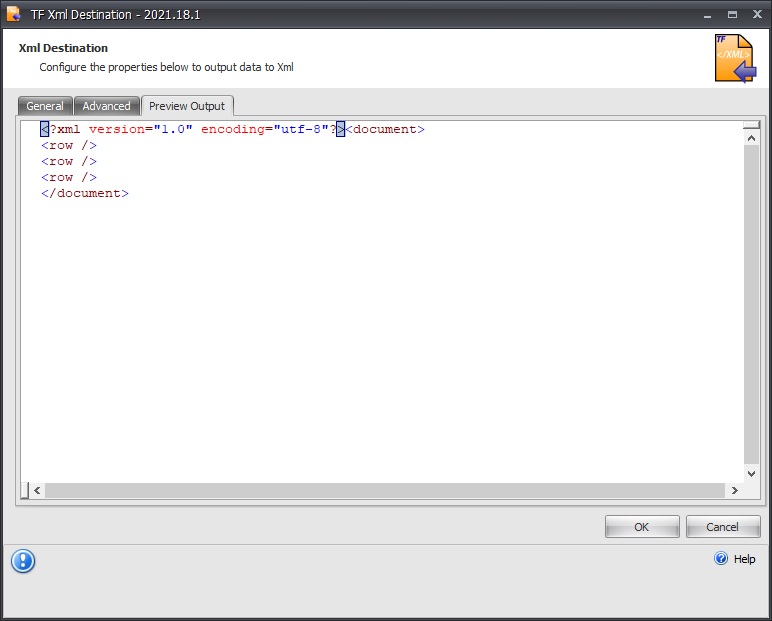
Task: Open the Advanced tab
Action: (106, 106)
